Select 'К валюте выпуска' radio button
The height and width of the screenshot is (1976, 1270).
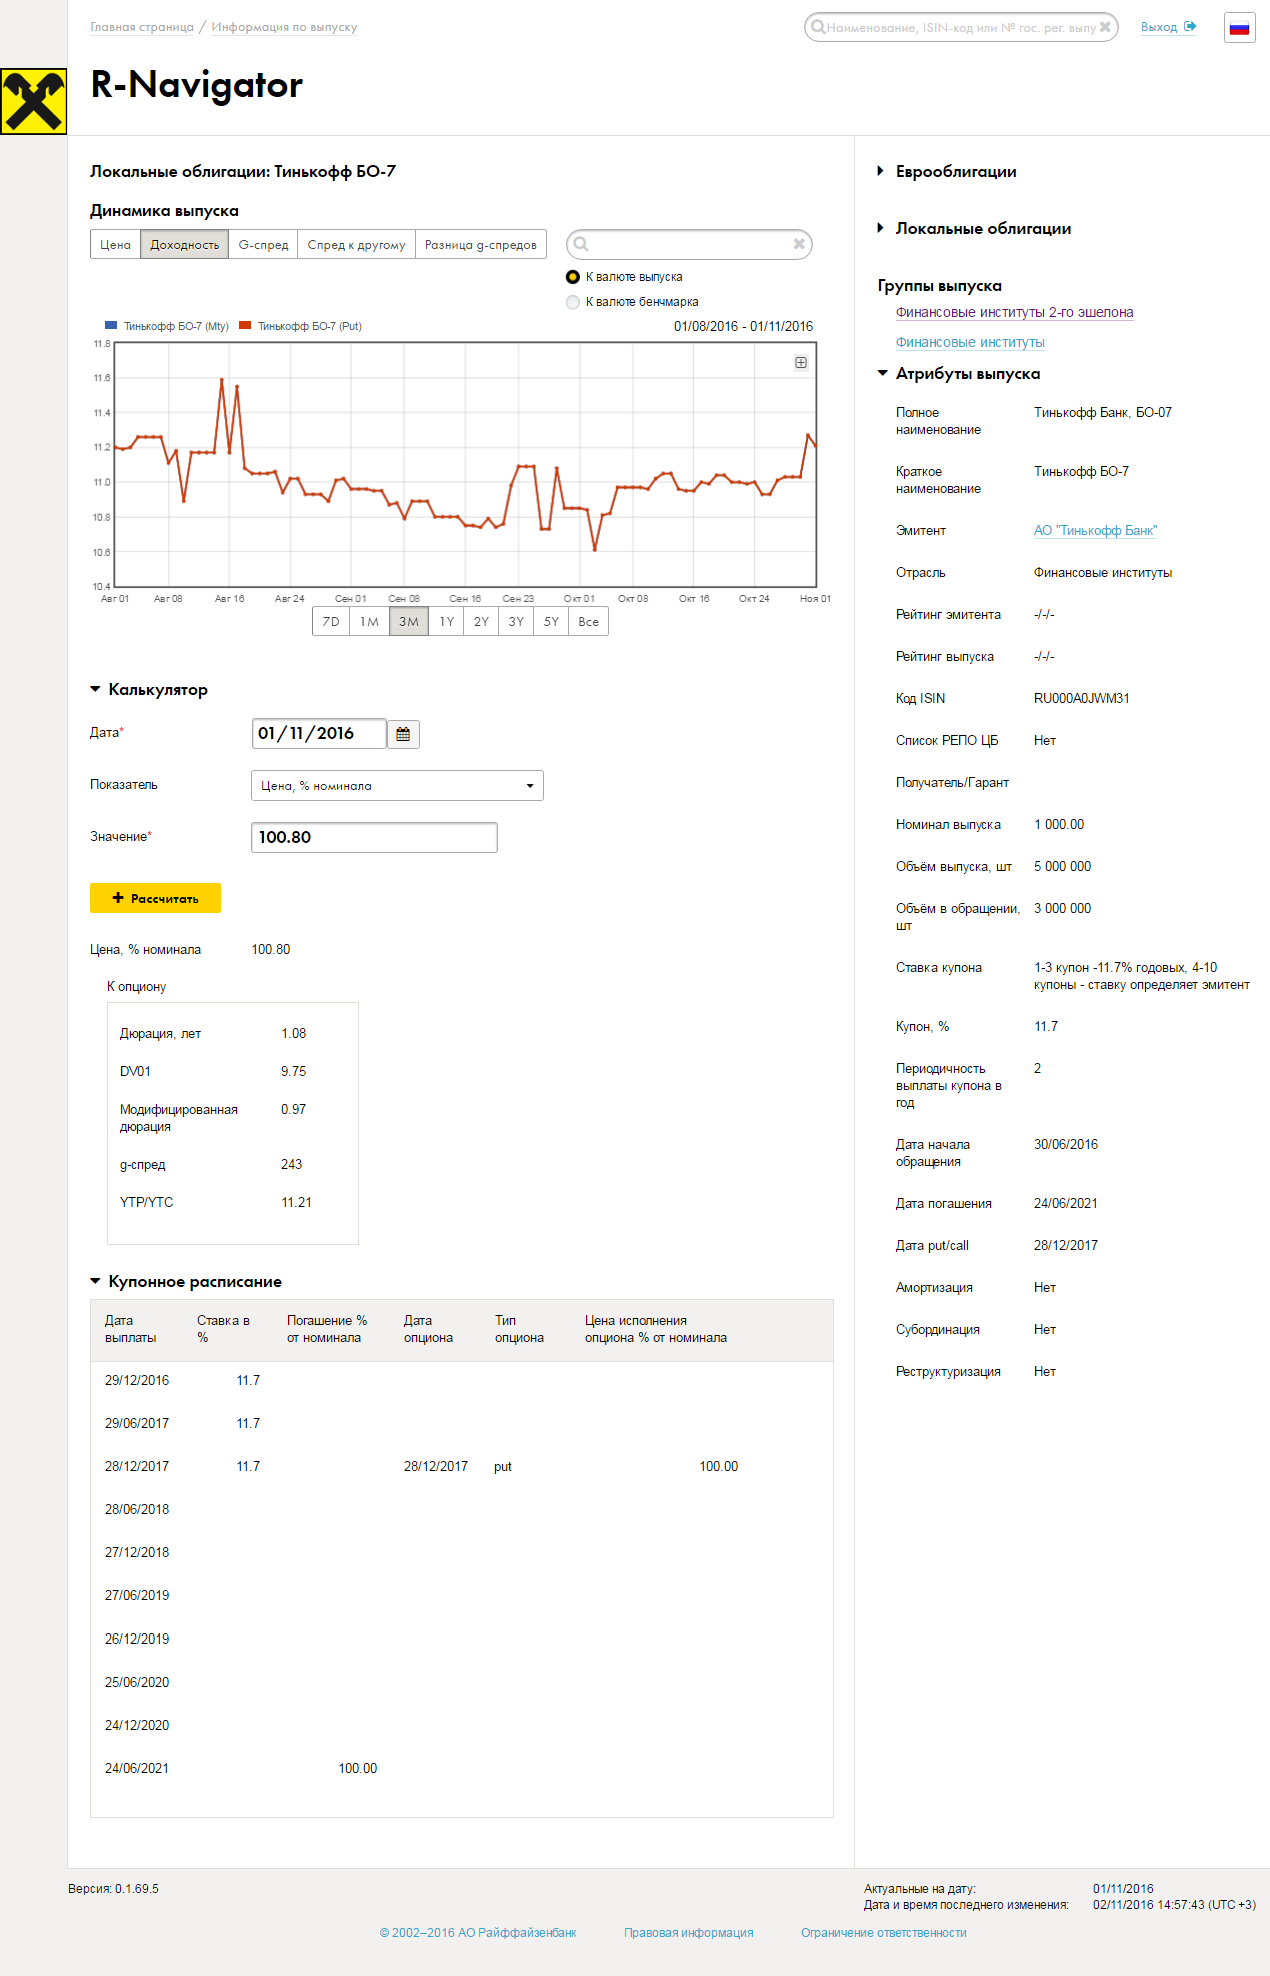tap(573, 277)
